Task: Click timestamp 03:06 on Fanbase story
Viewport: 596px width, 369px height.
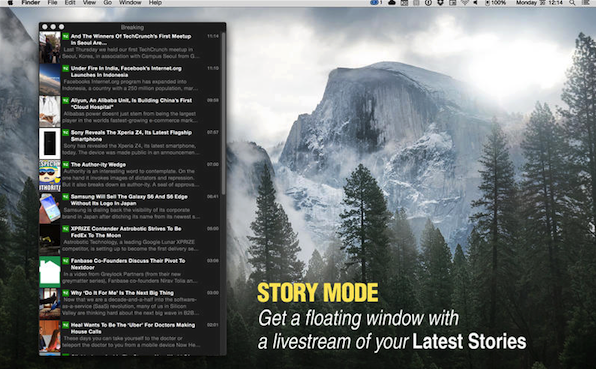Action: [x=213, y=261]
